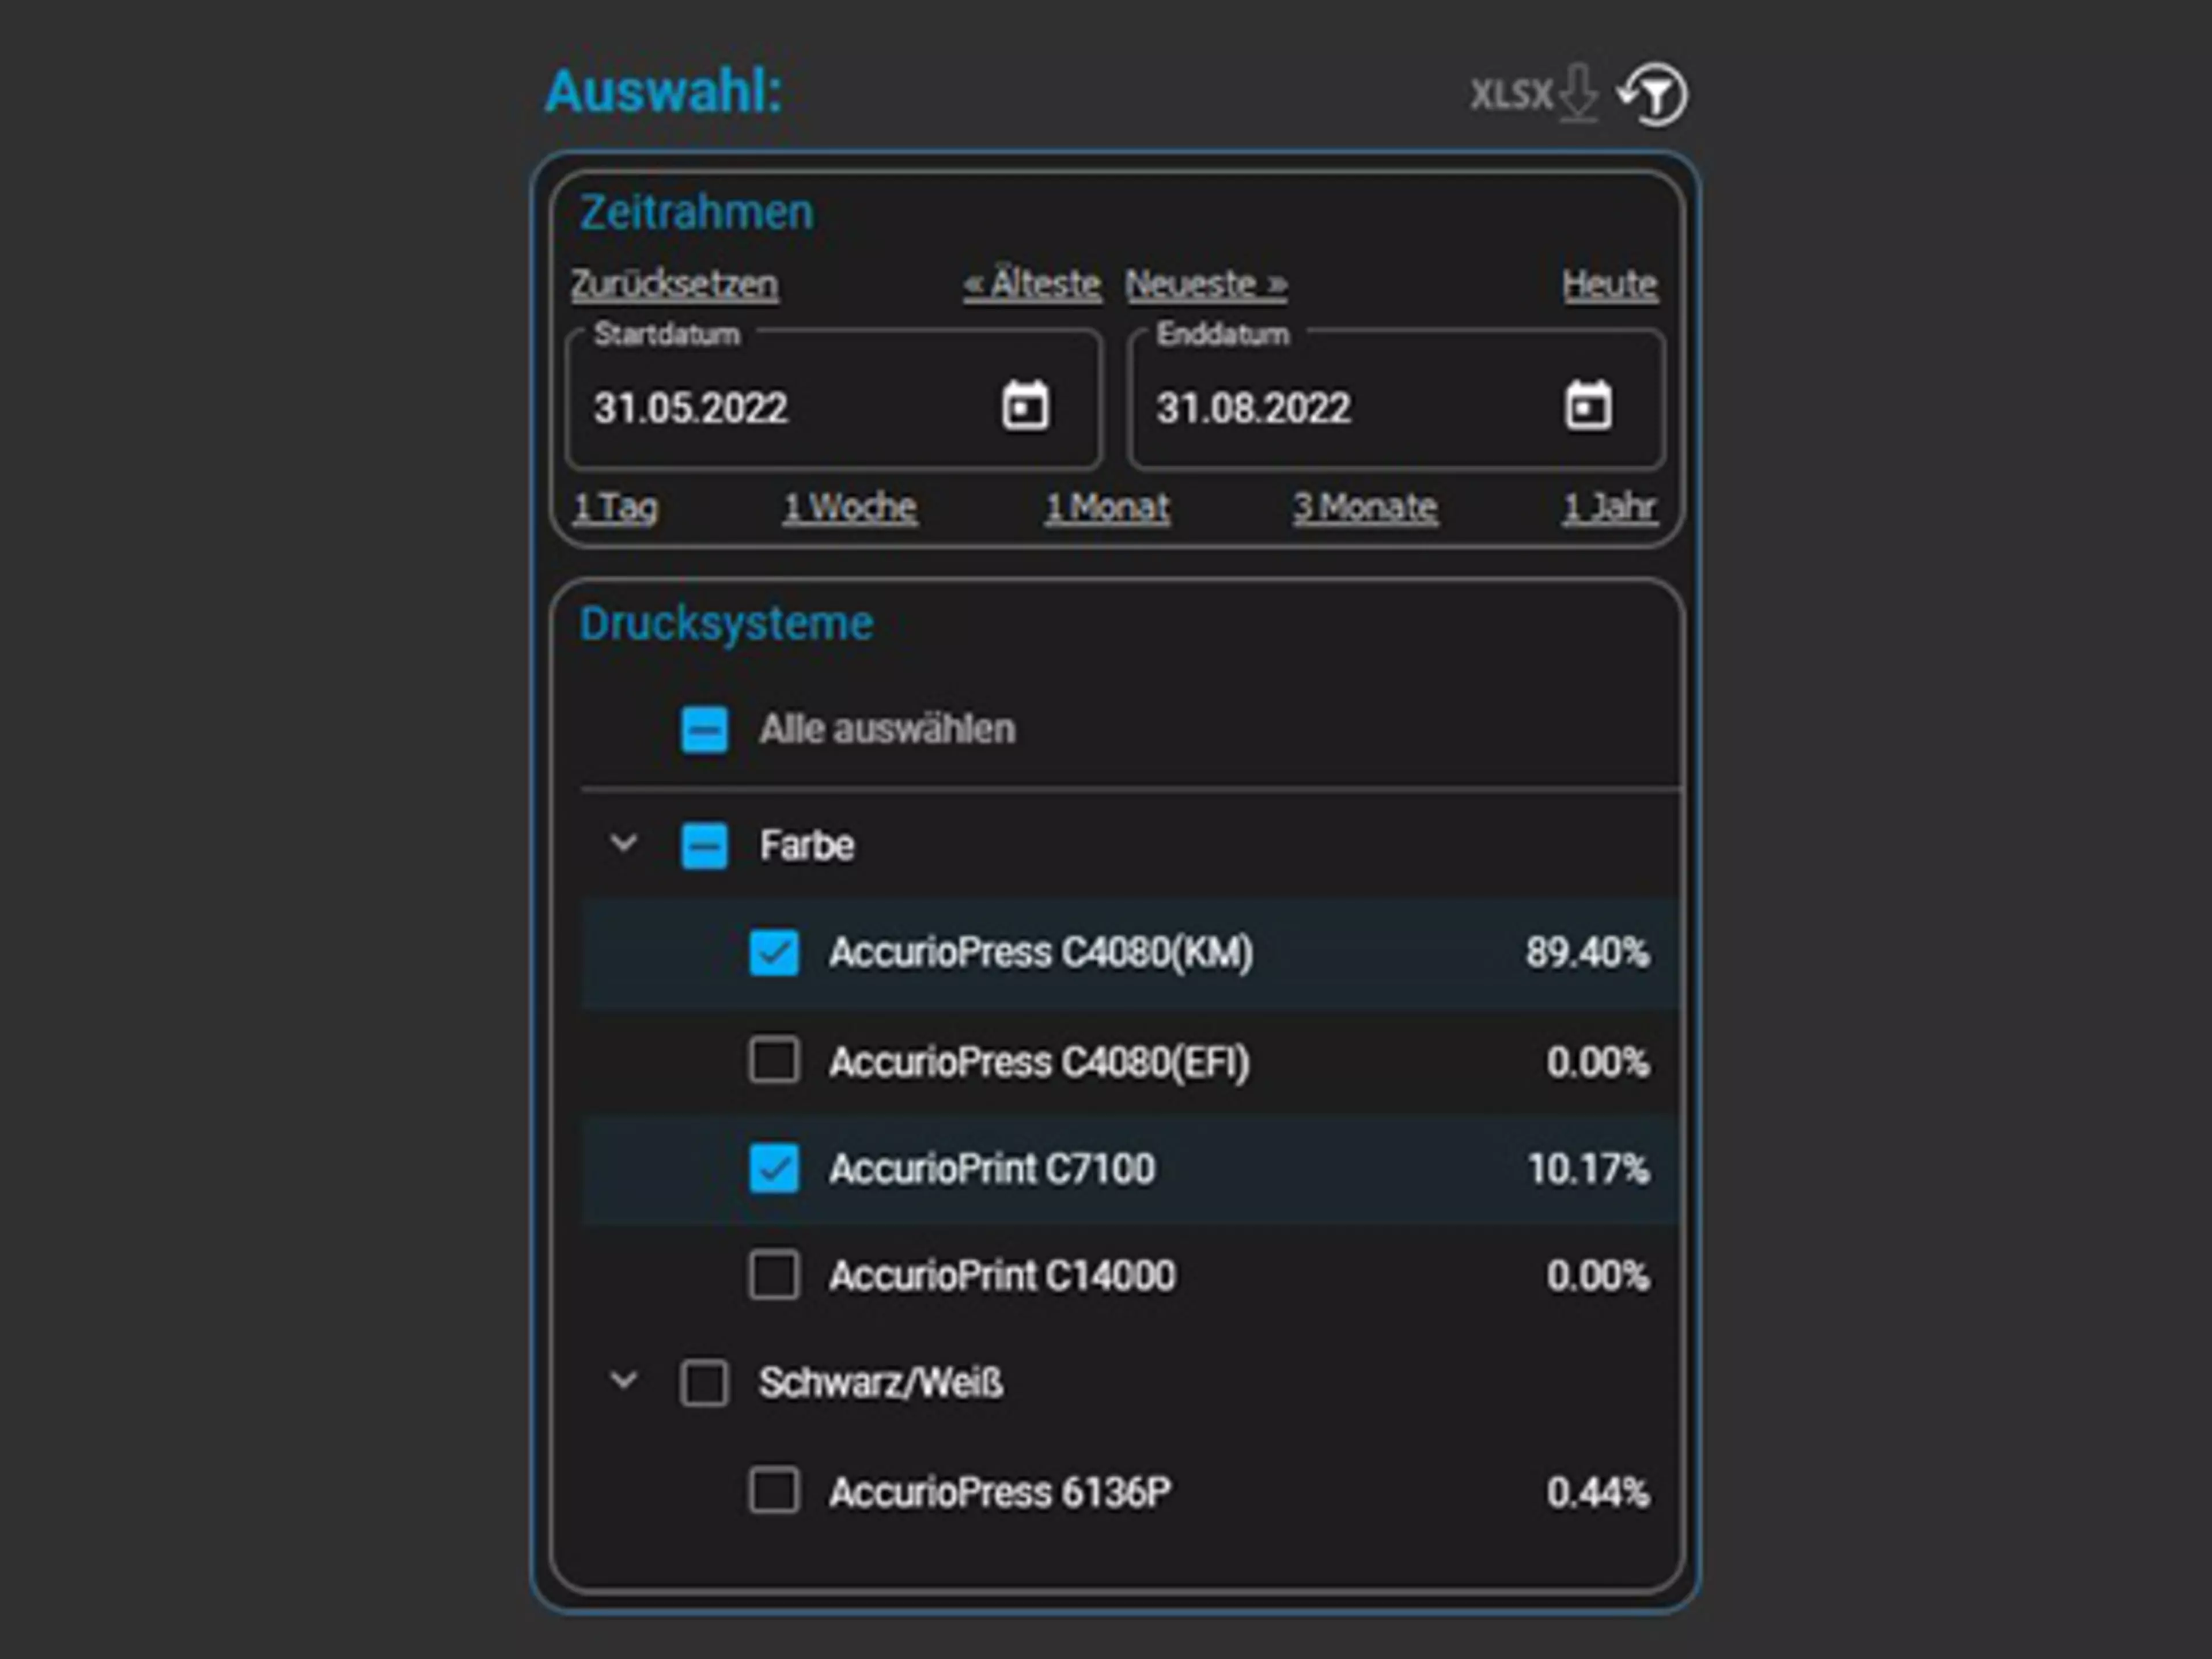Click the Heute link
The image size is (2212, 1659).
click(1610, 284)
